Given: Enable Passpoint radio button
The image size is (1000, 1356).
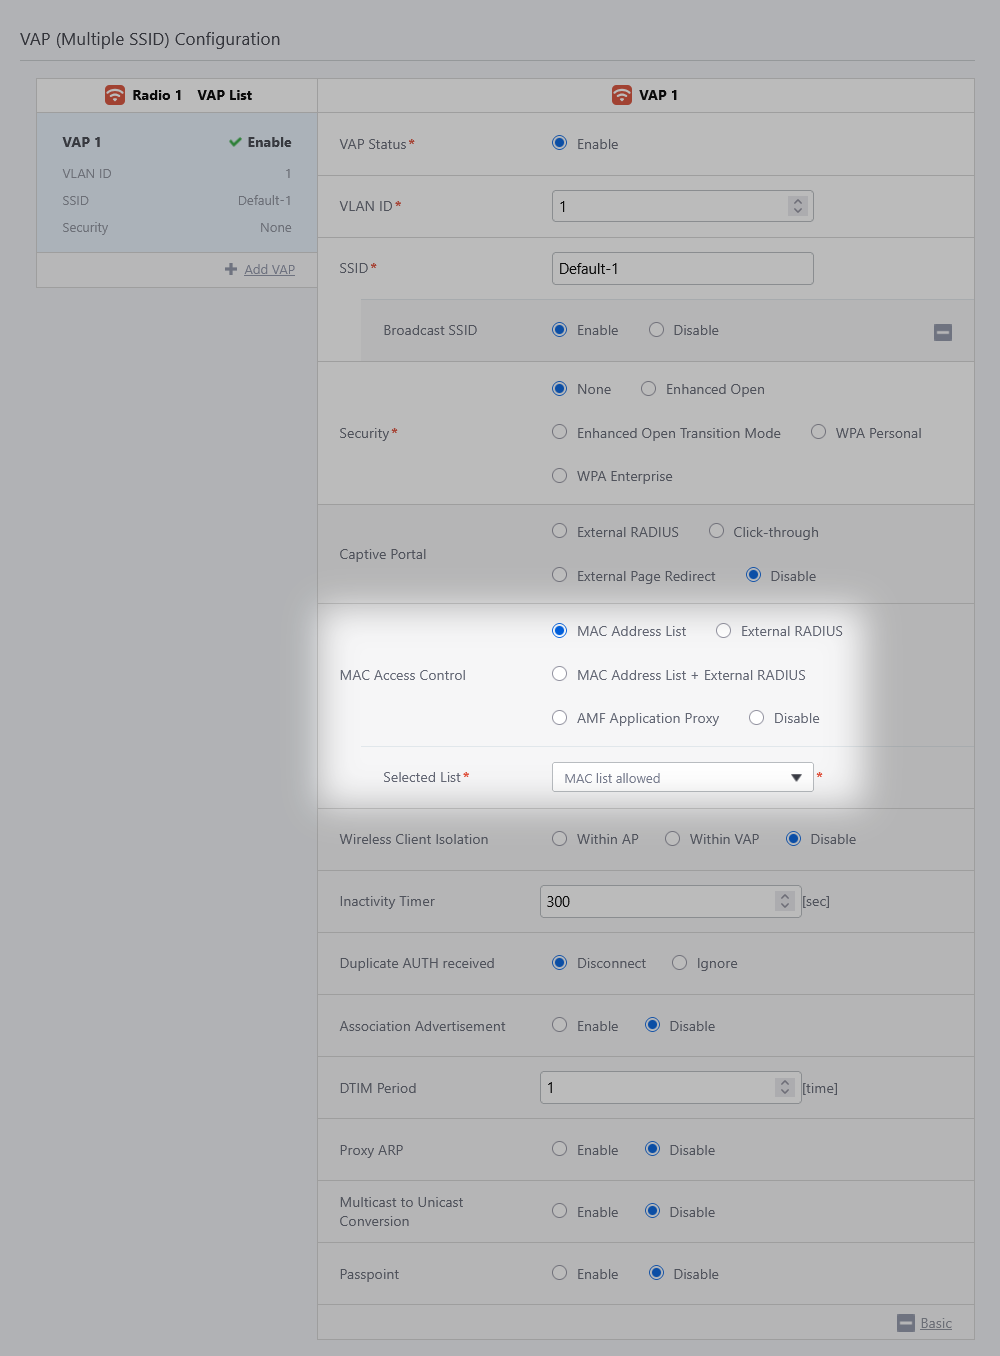Looking at the screenshot, I should [560, 1273].
